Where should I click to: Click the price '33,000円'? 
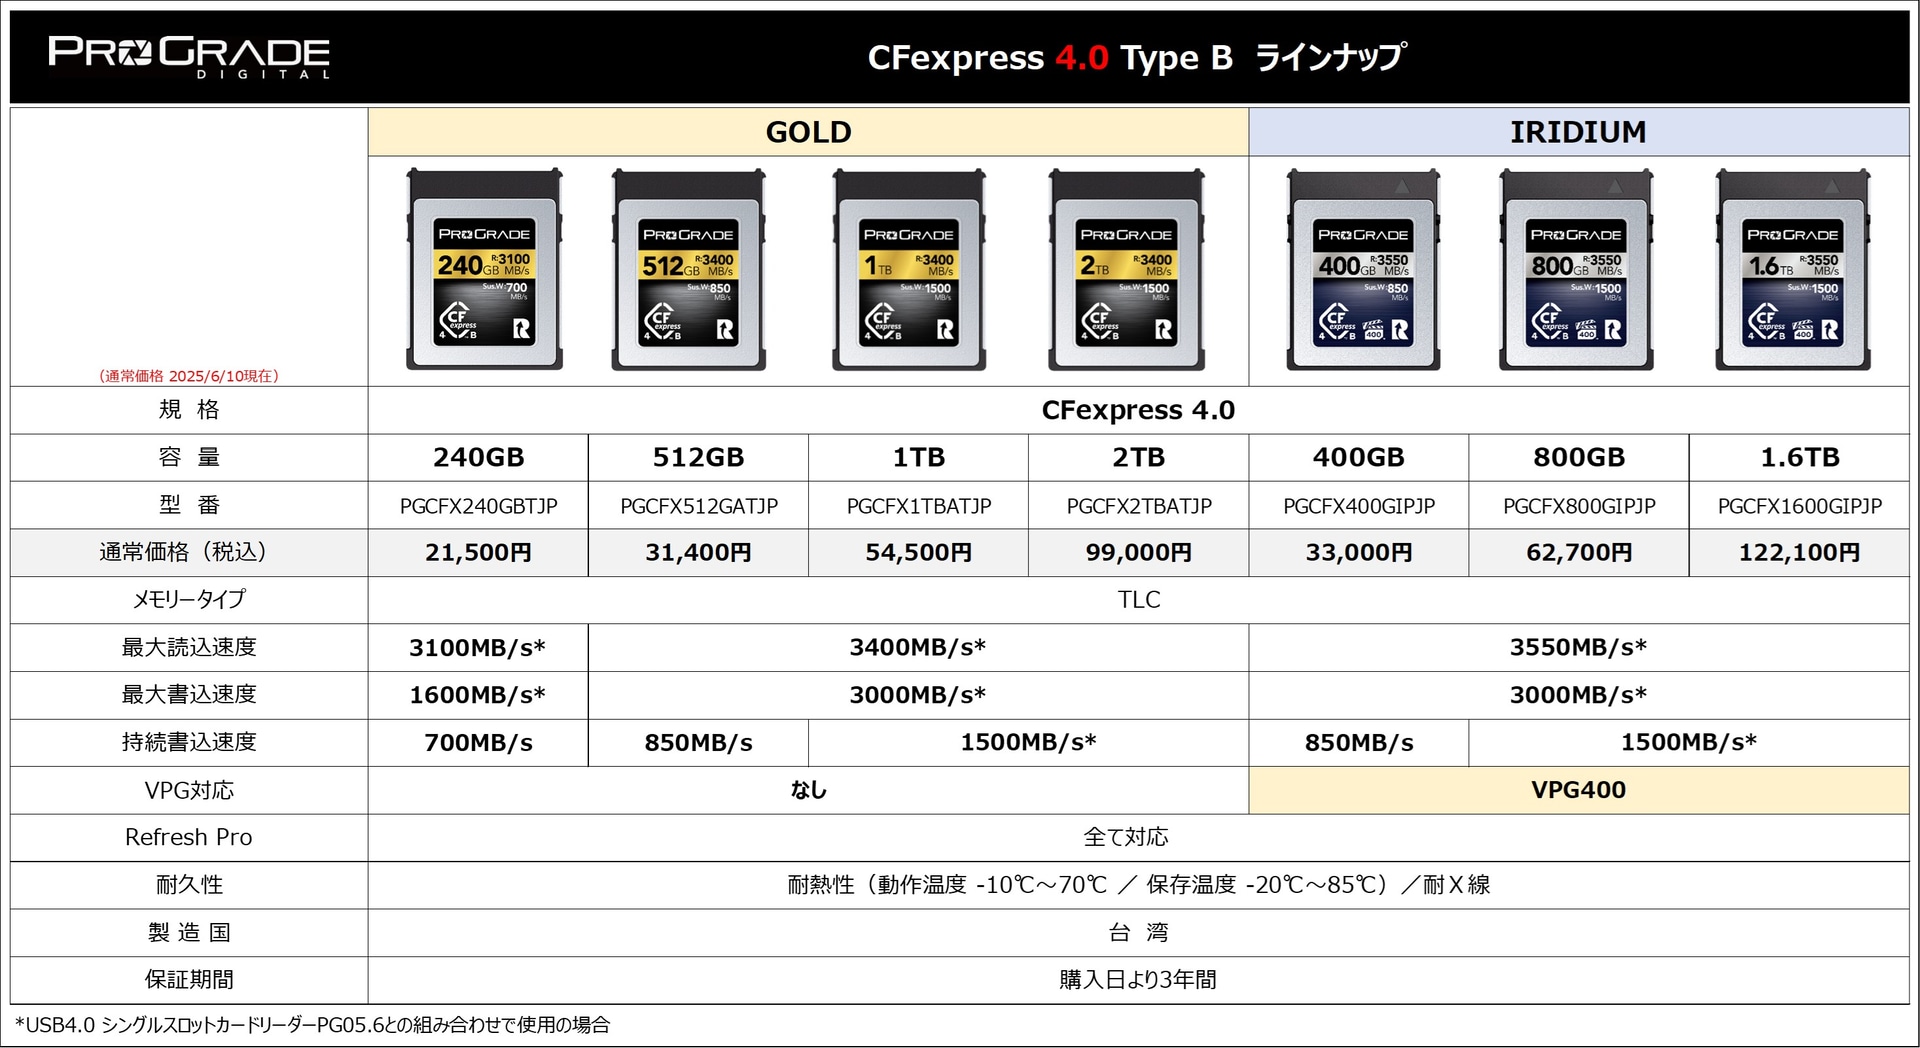click(x=1359, y=553)
